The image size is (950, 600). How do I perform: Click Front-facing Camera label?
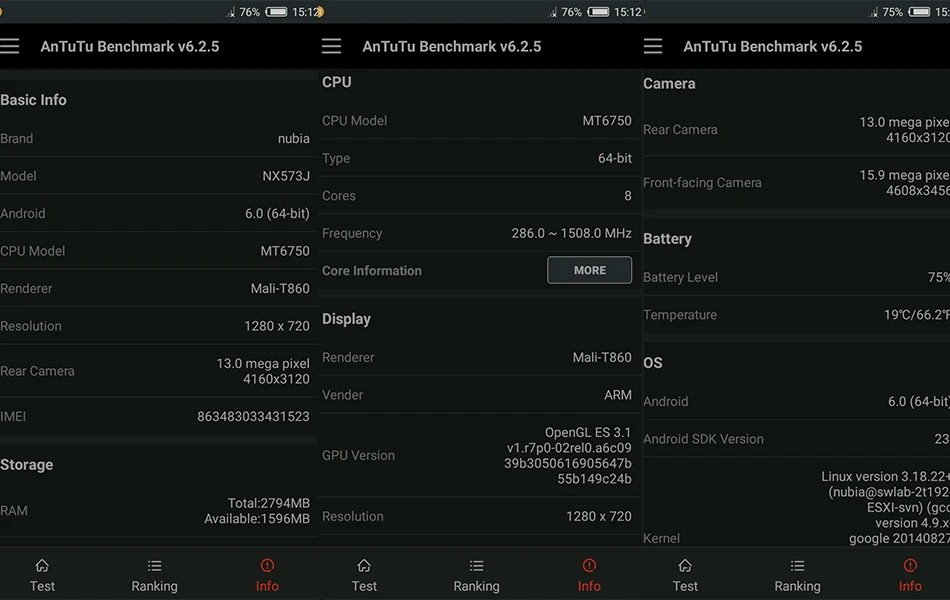pos(702,182)
